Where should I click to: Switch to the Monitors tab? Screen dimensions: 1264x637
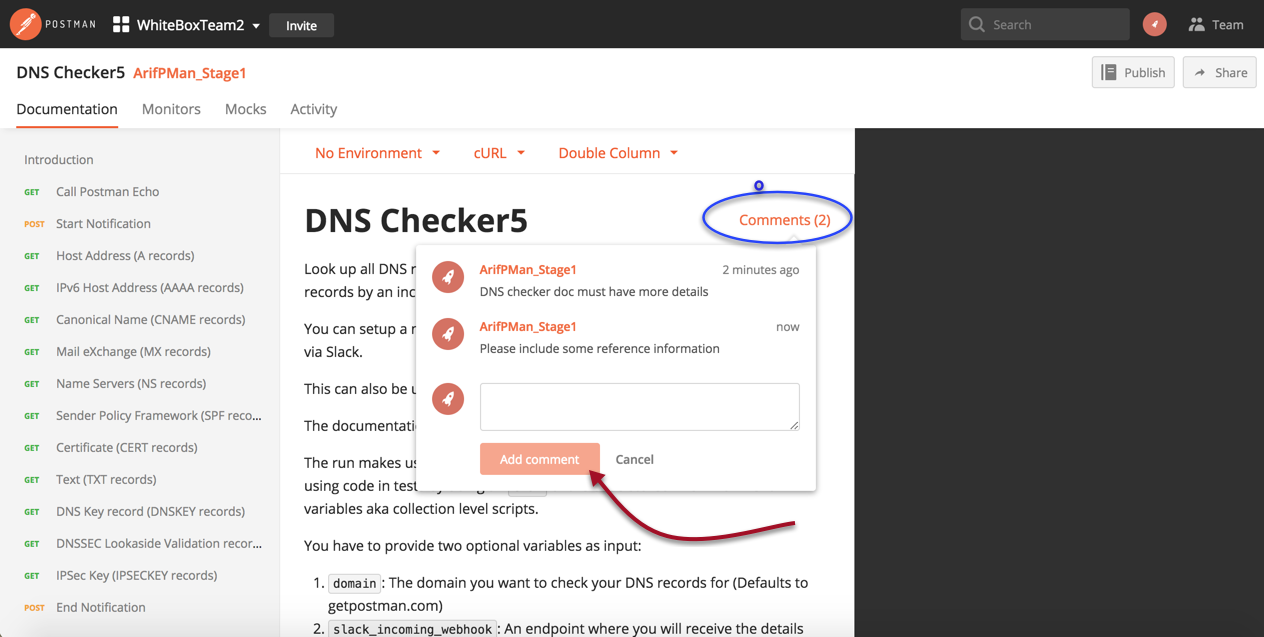(171, 109)
